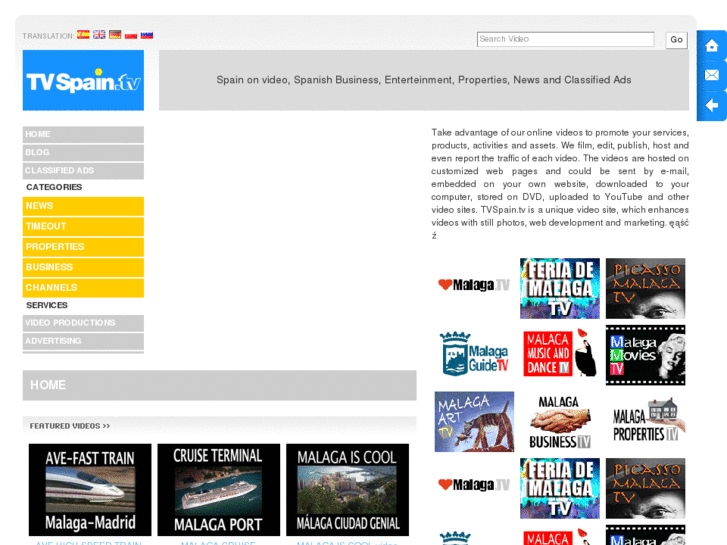
Task: Open the second Picasso Malaga TV logo
Action: point(645,488)
